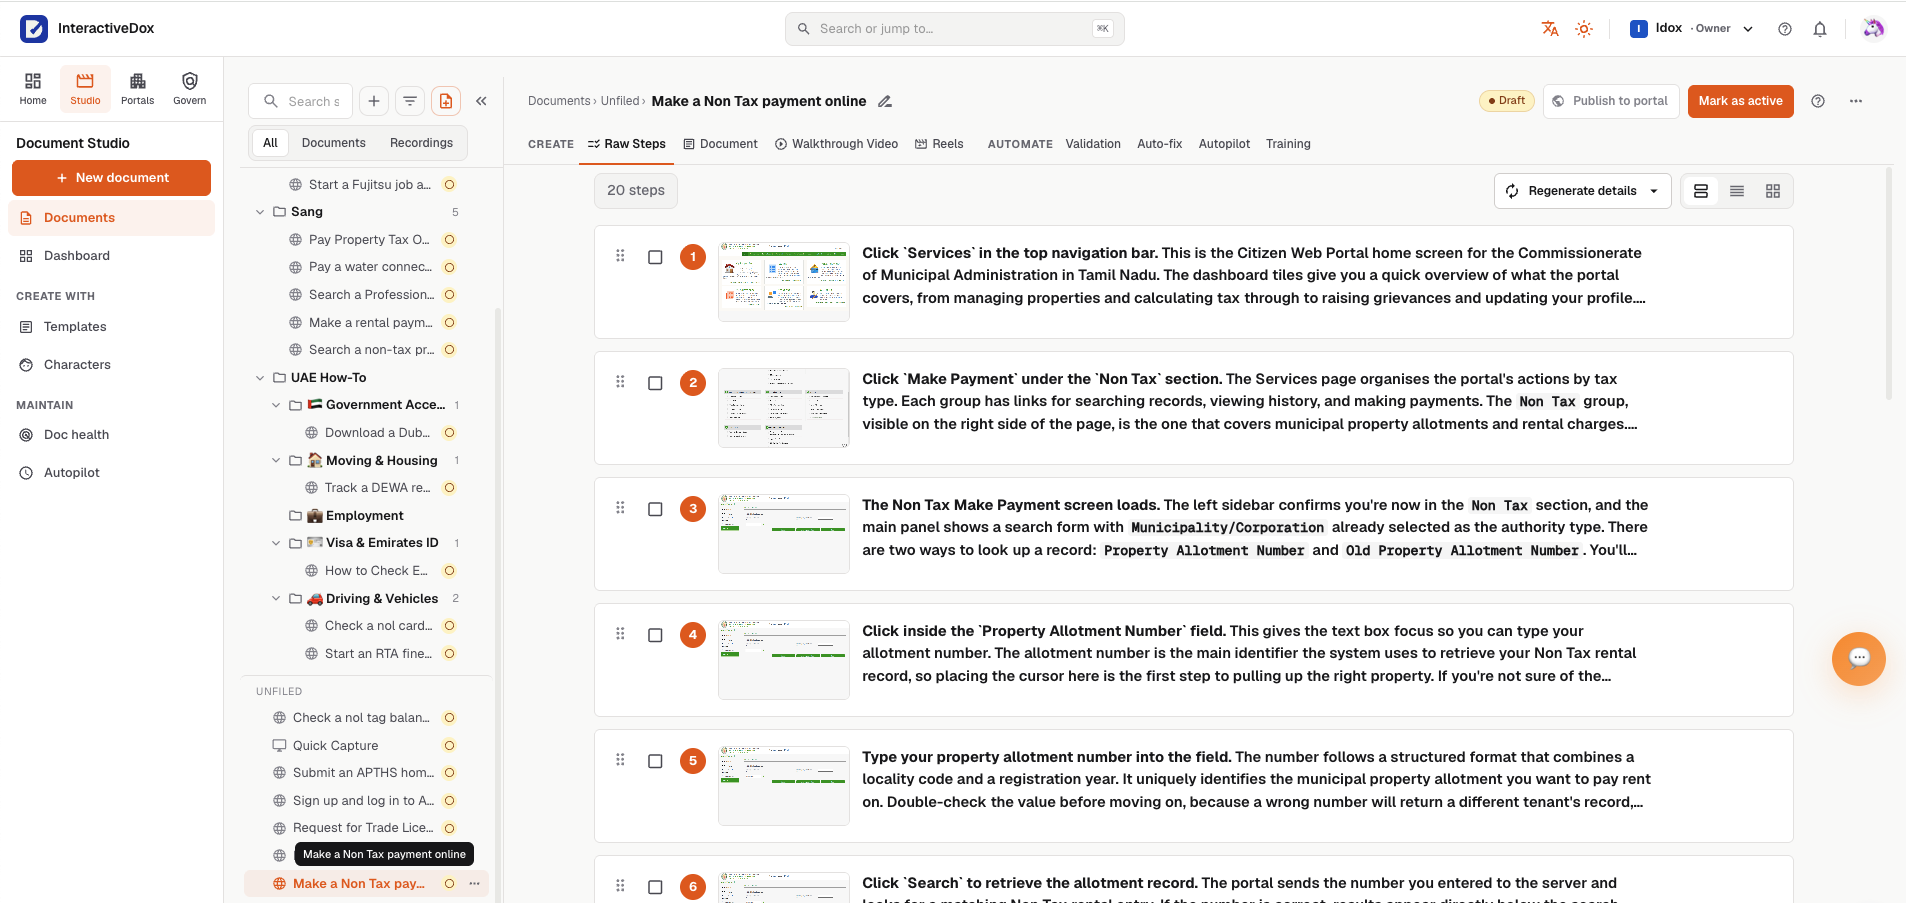Click the New document button

click(111, 178)
